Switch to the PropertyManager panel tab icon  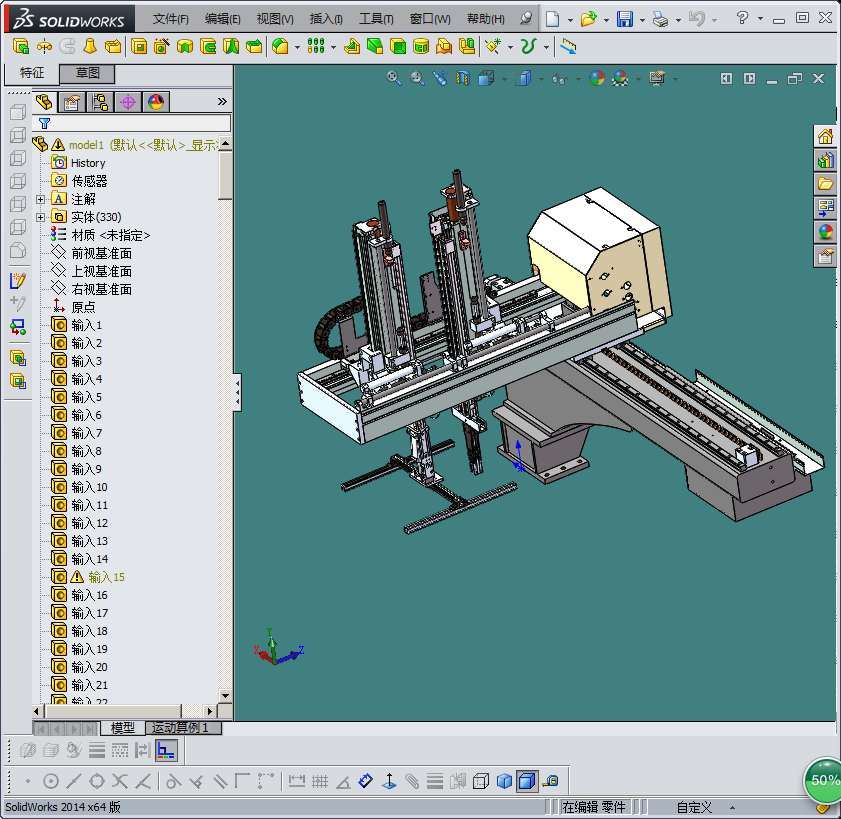(x=71, y=101)
